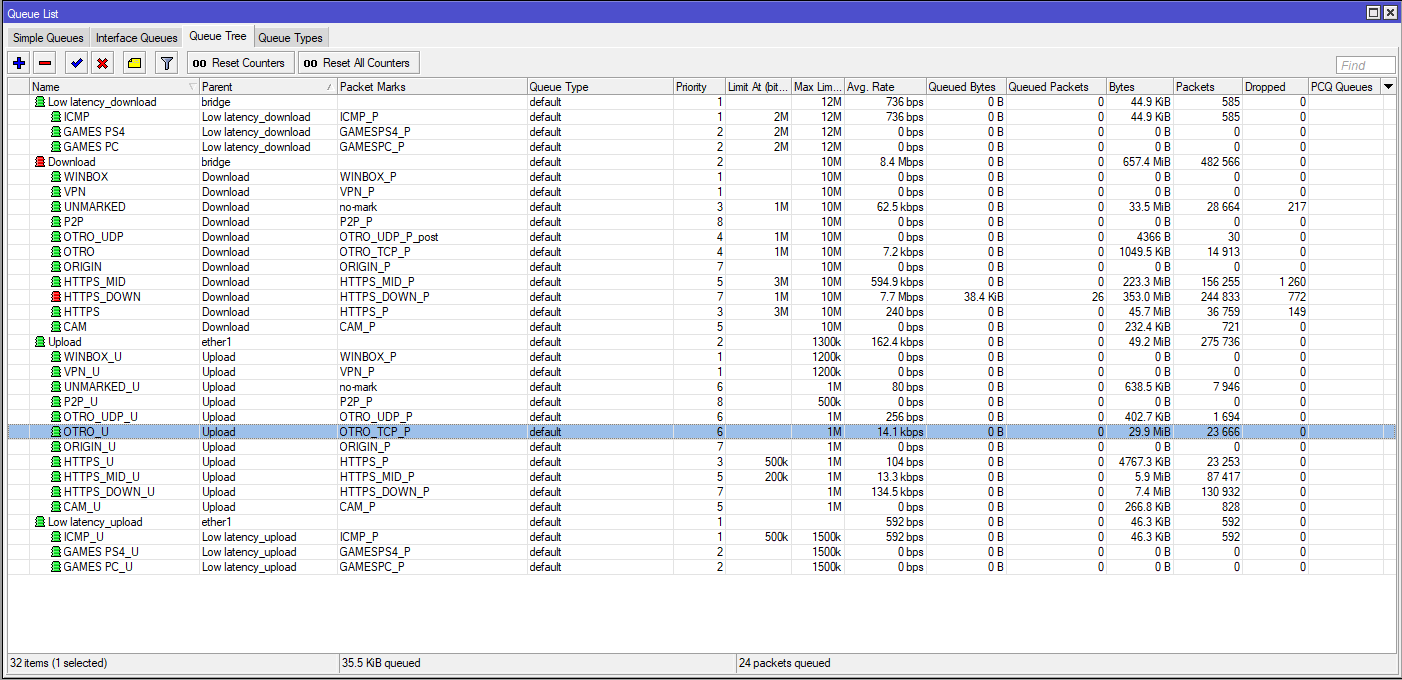Open the Queue Types tab

pyautogui.click(x=290, y=38)
